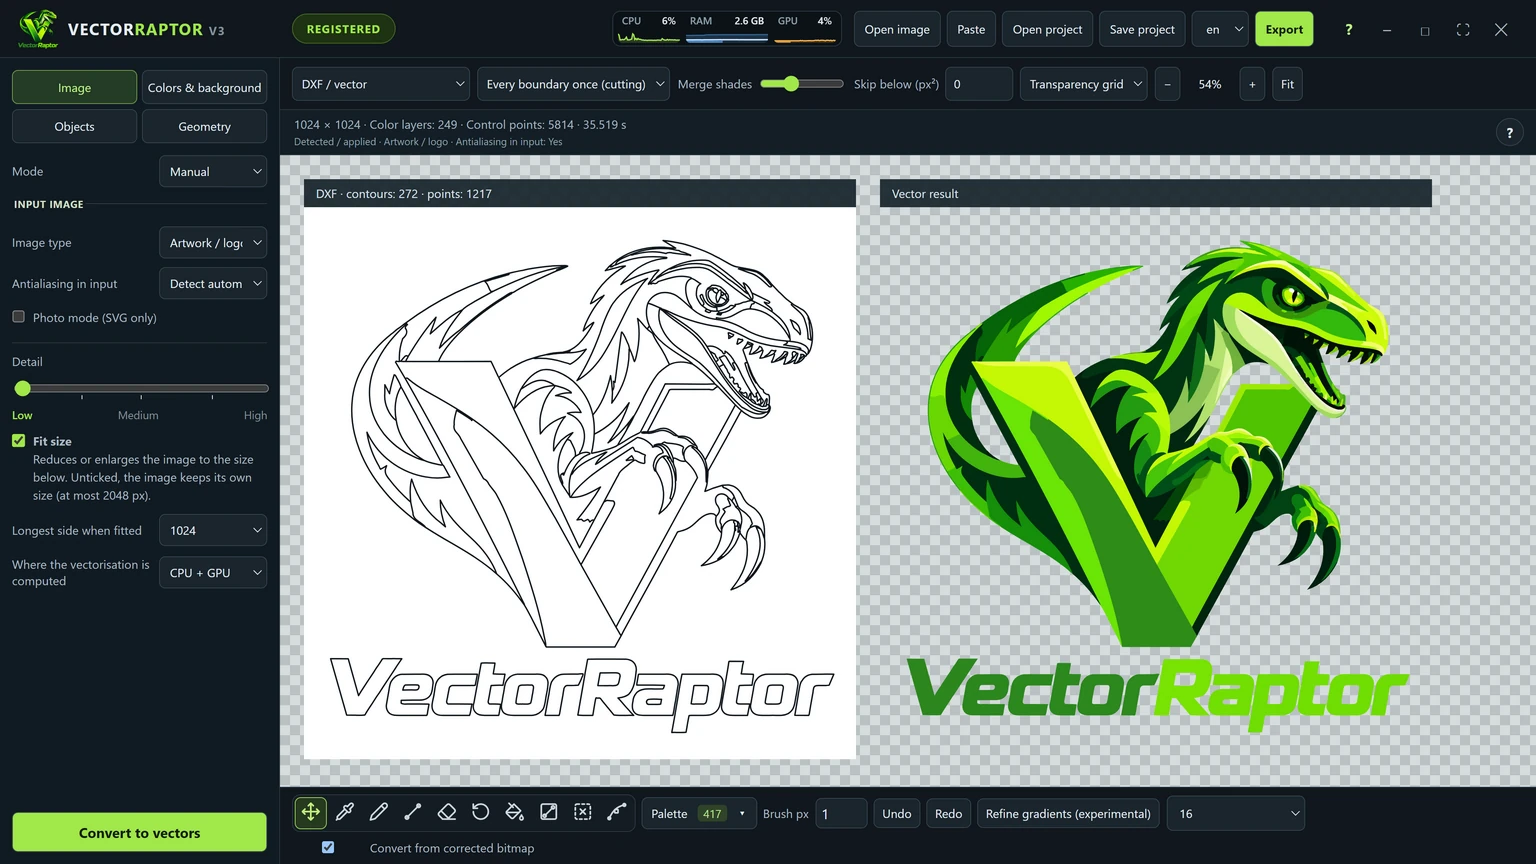Click Save project button

[1142, 29]
